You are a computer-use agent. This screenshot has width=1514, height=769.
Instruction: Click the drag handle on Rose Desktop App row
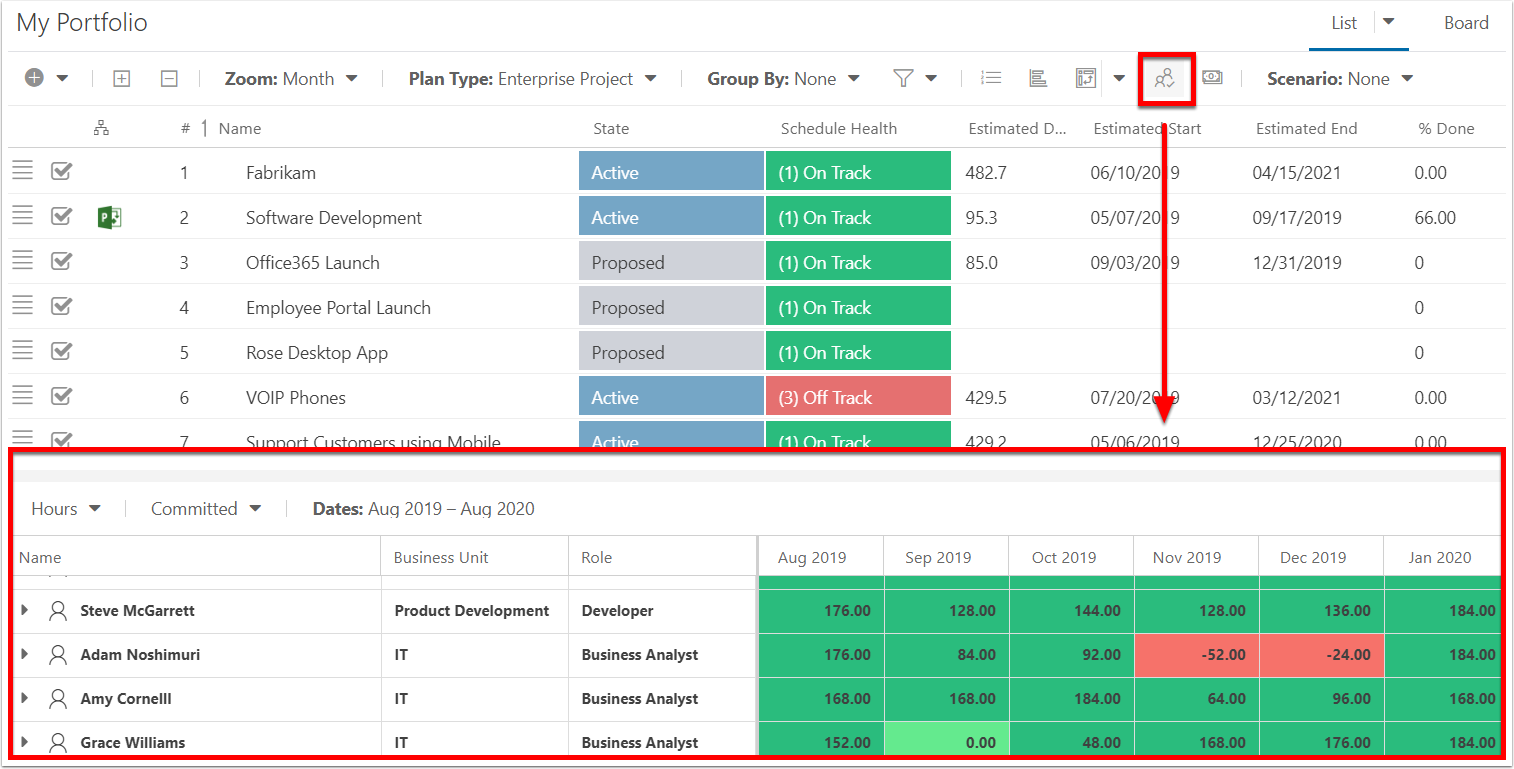coord(22,351)
